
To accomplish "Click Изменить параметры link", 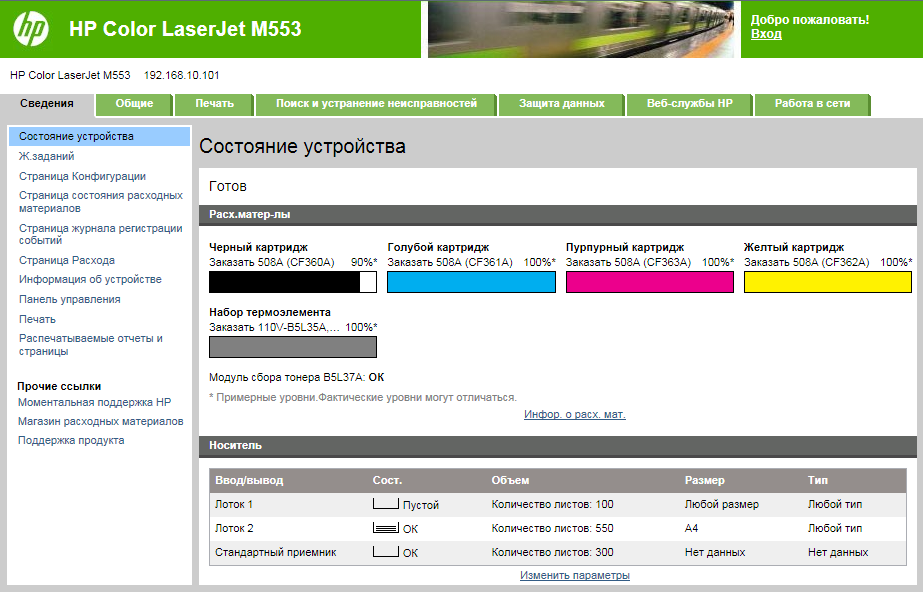I will (575, 575).
